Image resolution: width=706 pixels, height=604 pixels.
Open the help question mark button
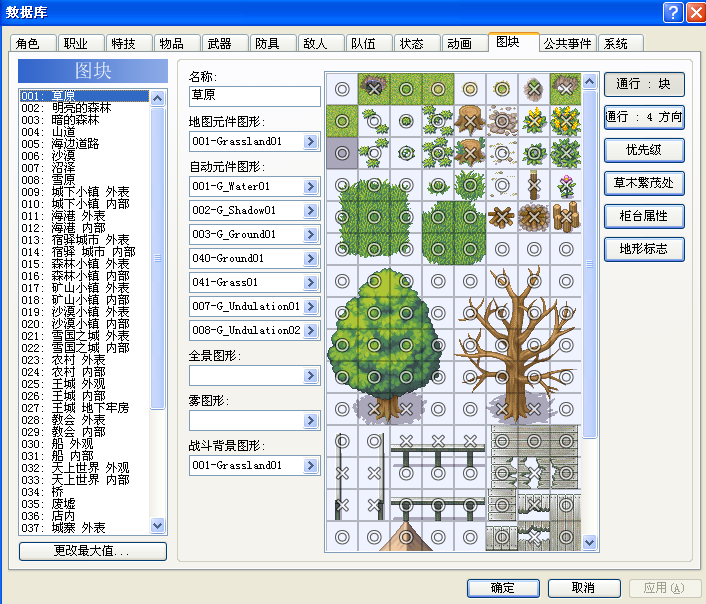(x=673, y=12)
